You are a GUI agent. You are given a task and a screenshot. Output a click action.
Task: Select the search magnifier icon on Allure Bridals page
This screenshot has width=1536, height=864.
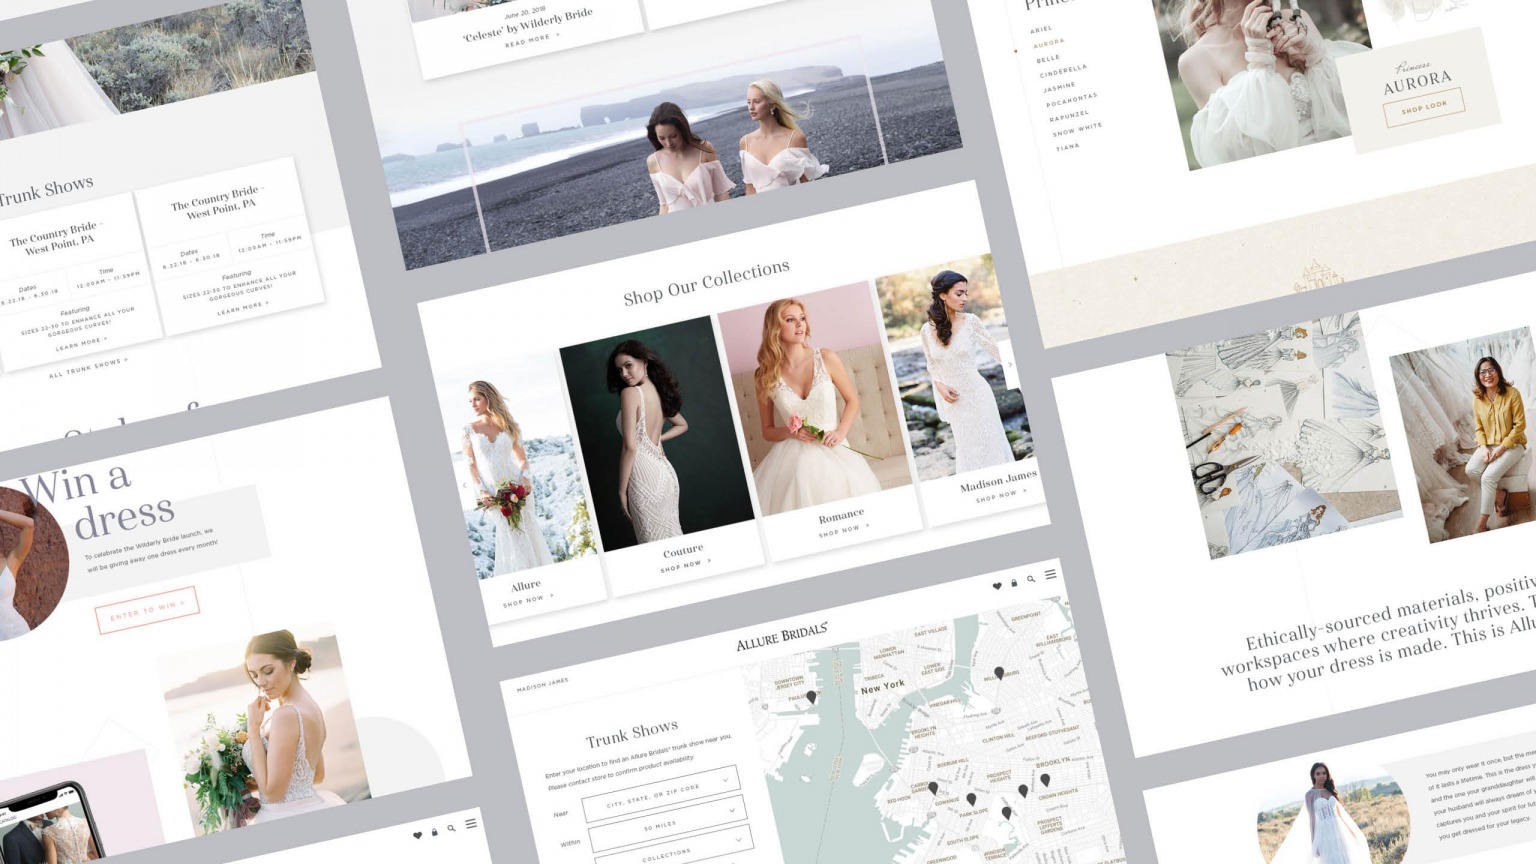click(x=1031, y=578)
